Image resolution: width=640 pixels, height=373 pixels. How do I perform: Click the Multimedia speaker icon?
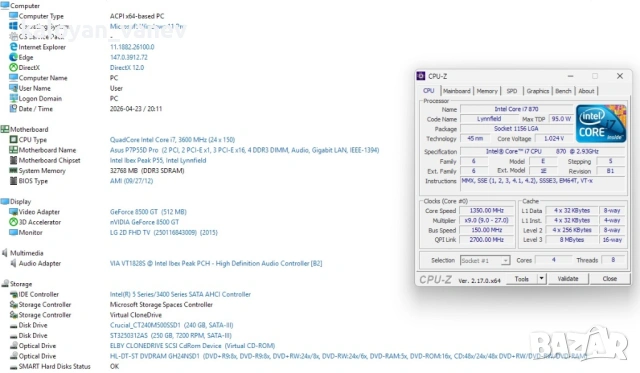click(x=5, y=253)
